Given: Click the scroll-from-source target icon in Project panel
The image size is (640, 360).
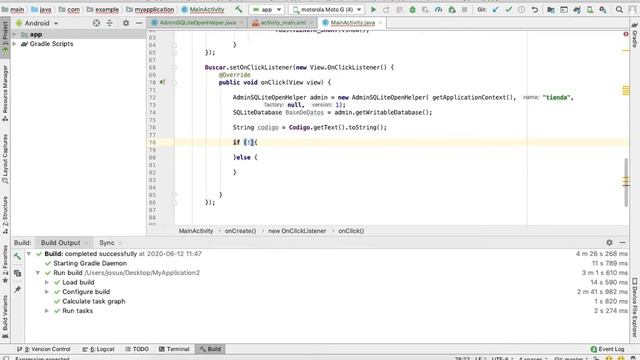Looking at the screenshot, I should coord(96,23).
